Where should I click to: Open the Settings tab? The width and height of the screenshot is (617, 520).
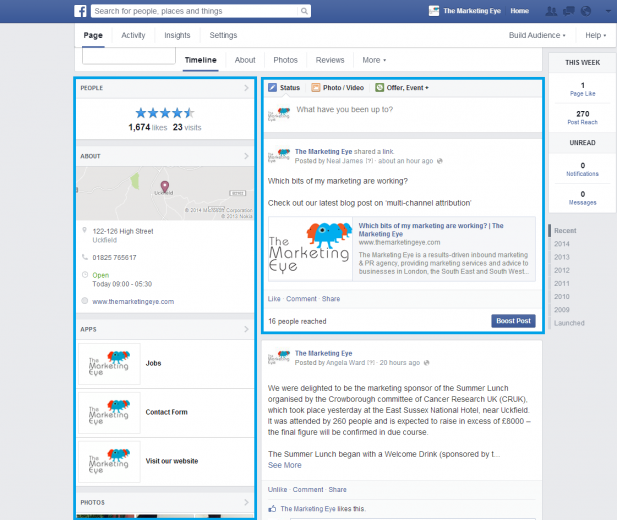click(223, 35)
